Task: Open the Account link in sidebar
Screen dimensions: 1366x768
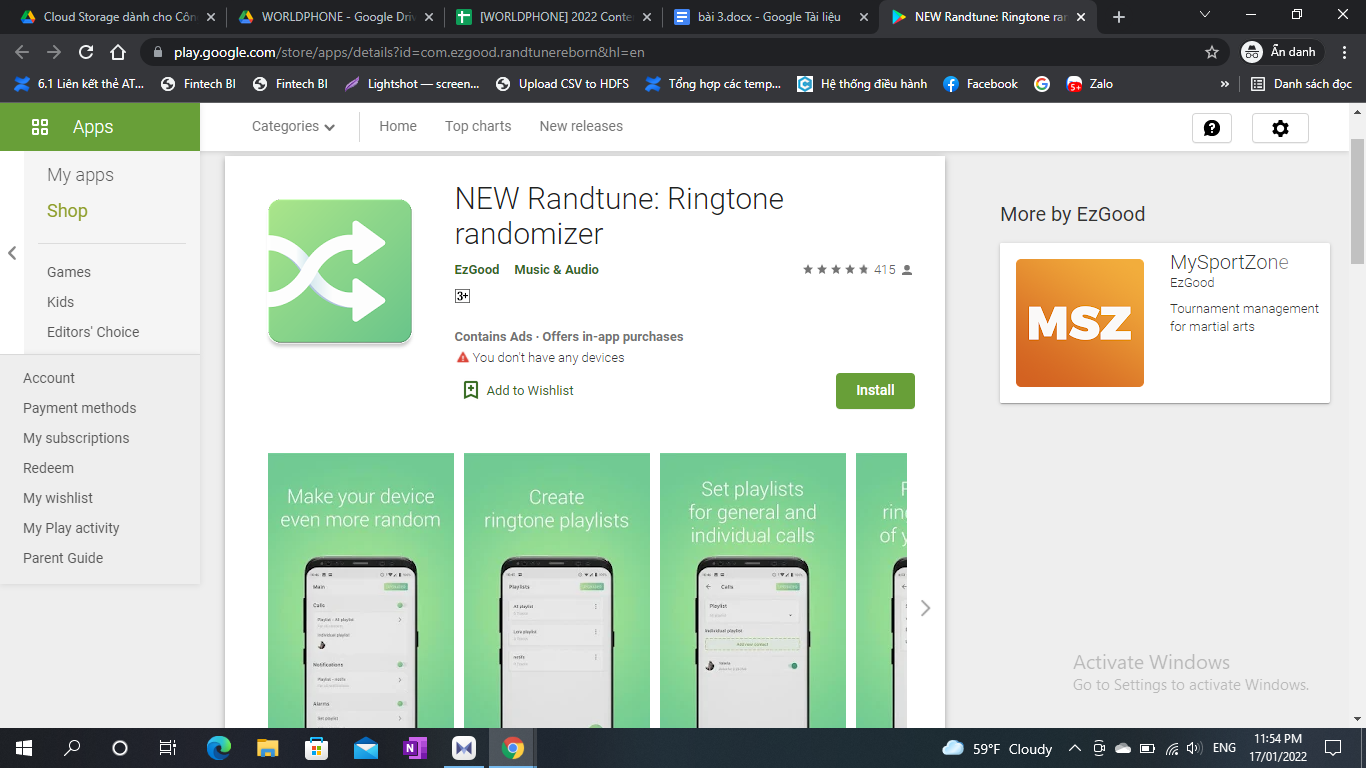Action: click(x=49, y=378)
